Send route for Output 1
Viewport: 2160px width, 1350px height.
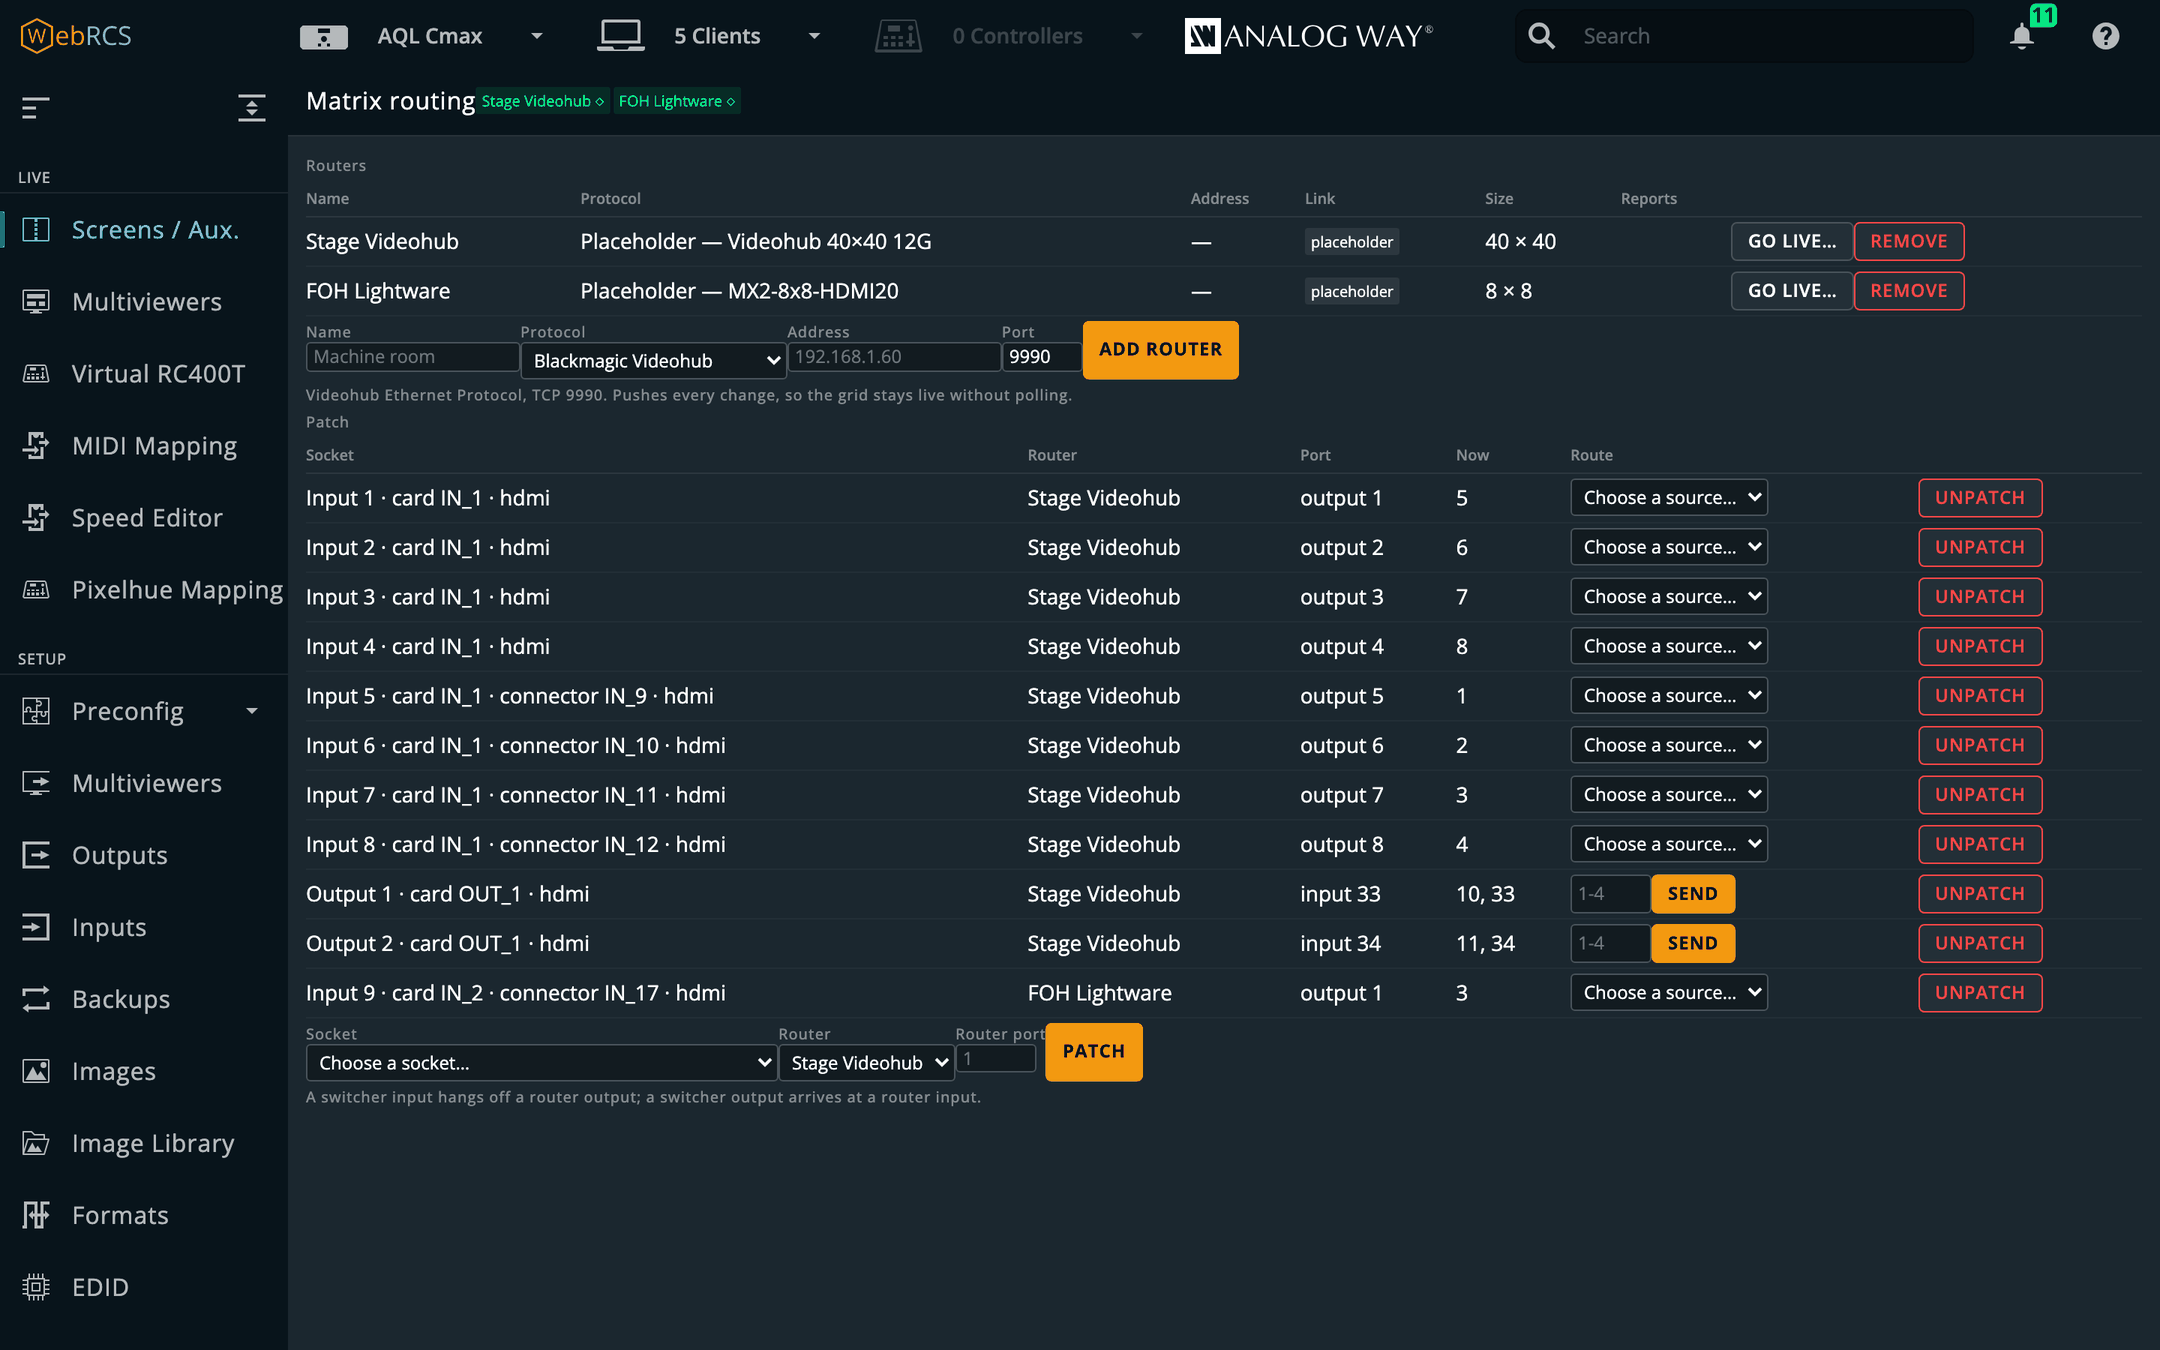coord(1693,894)
